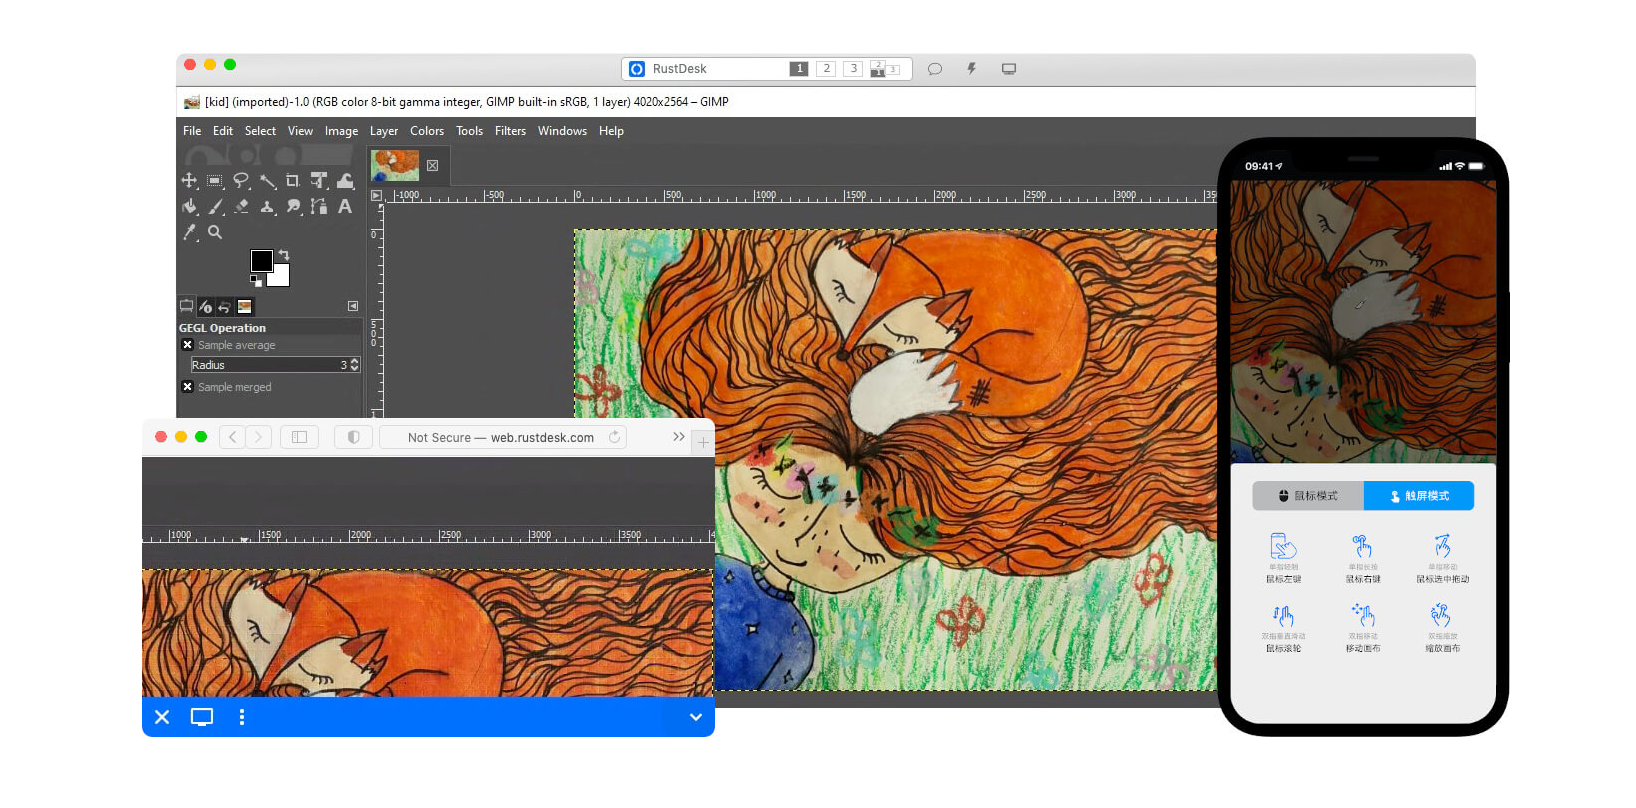
Task: Go back in the Safari window
Action: (232, 437)
